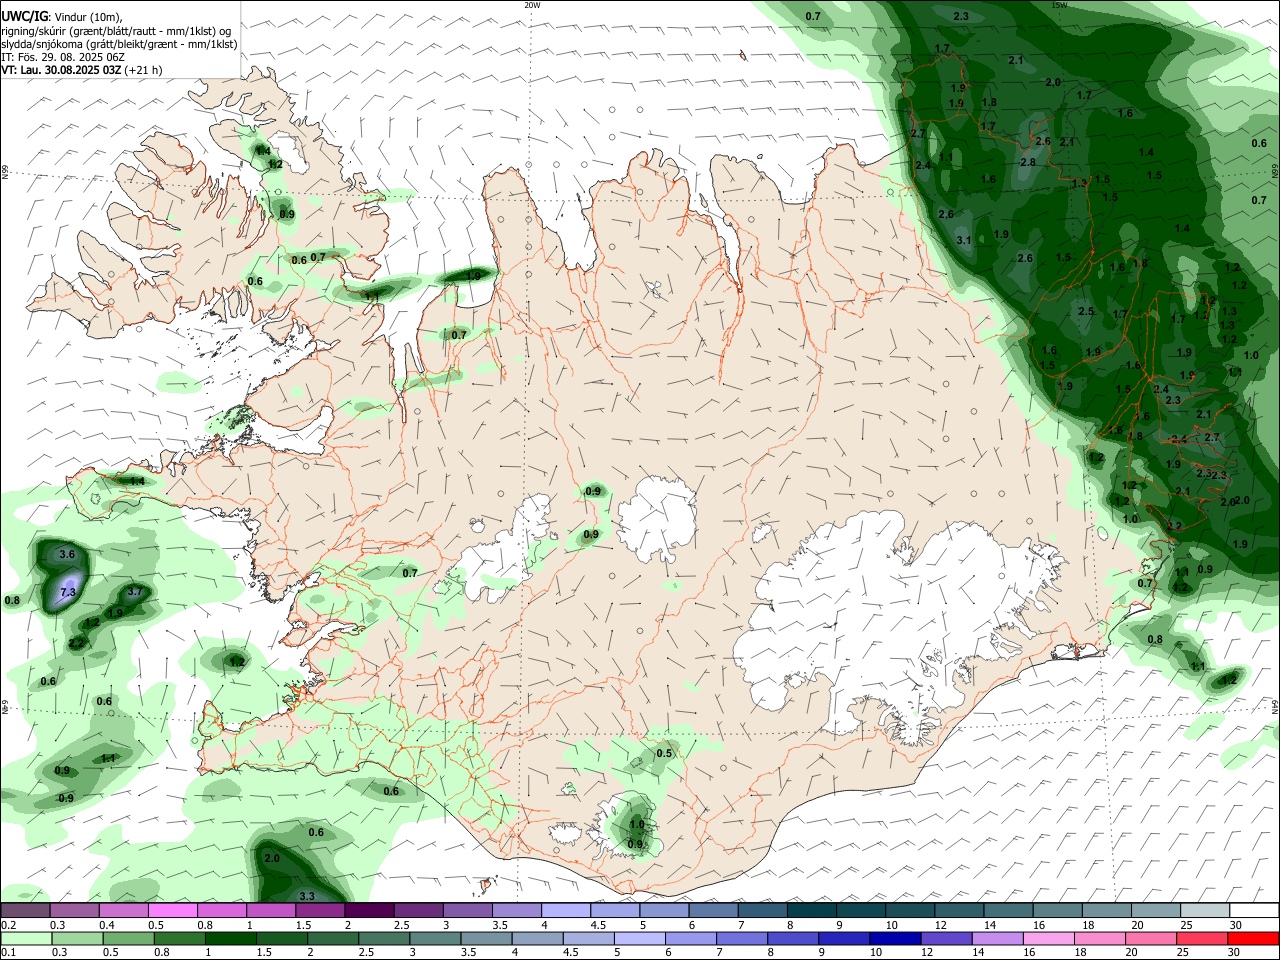Click the 15W longitude label
The height and width of the screenshot is (960, 1280).
click(x=1059, y=5)
